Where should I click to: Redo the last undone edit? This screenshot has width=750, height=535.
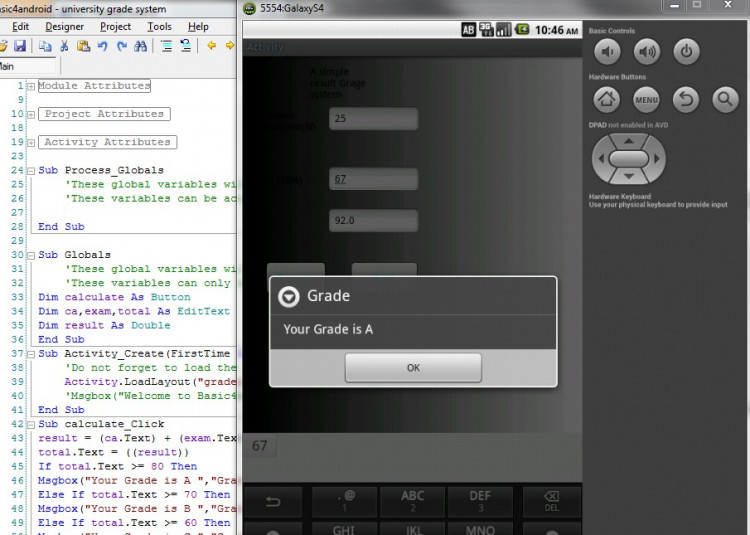tap(121, 46)
